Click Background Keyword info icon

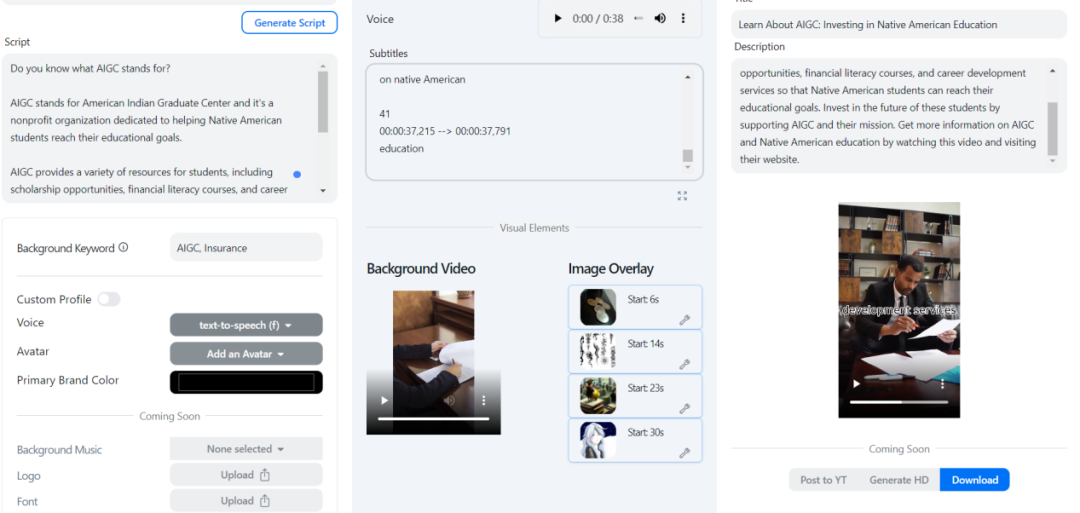(x=123, y=247)
